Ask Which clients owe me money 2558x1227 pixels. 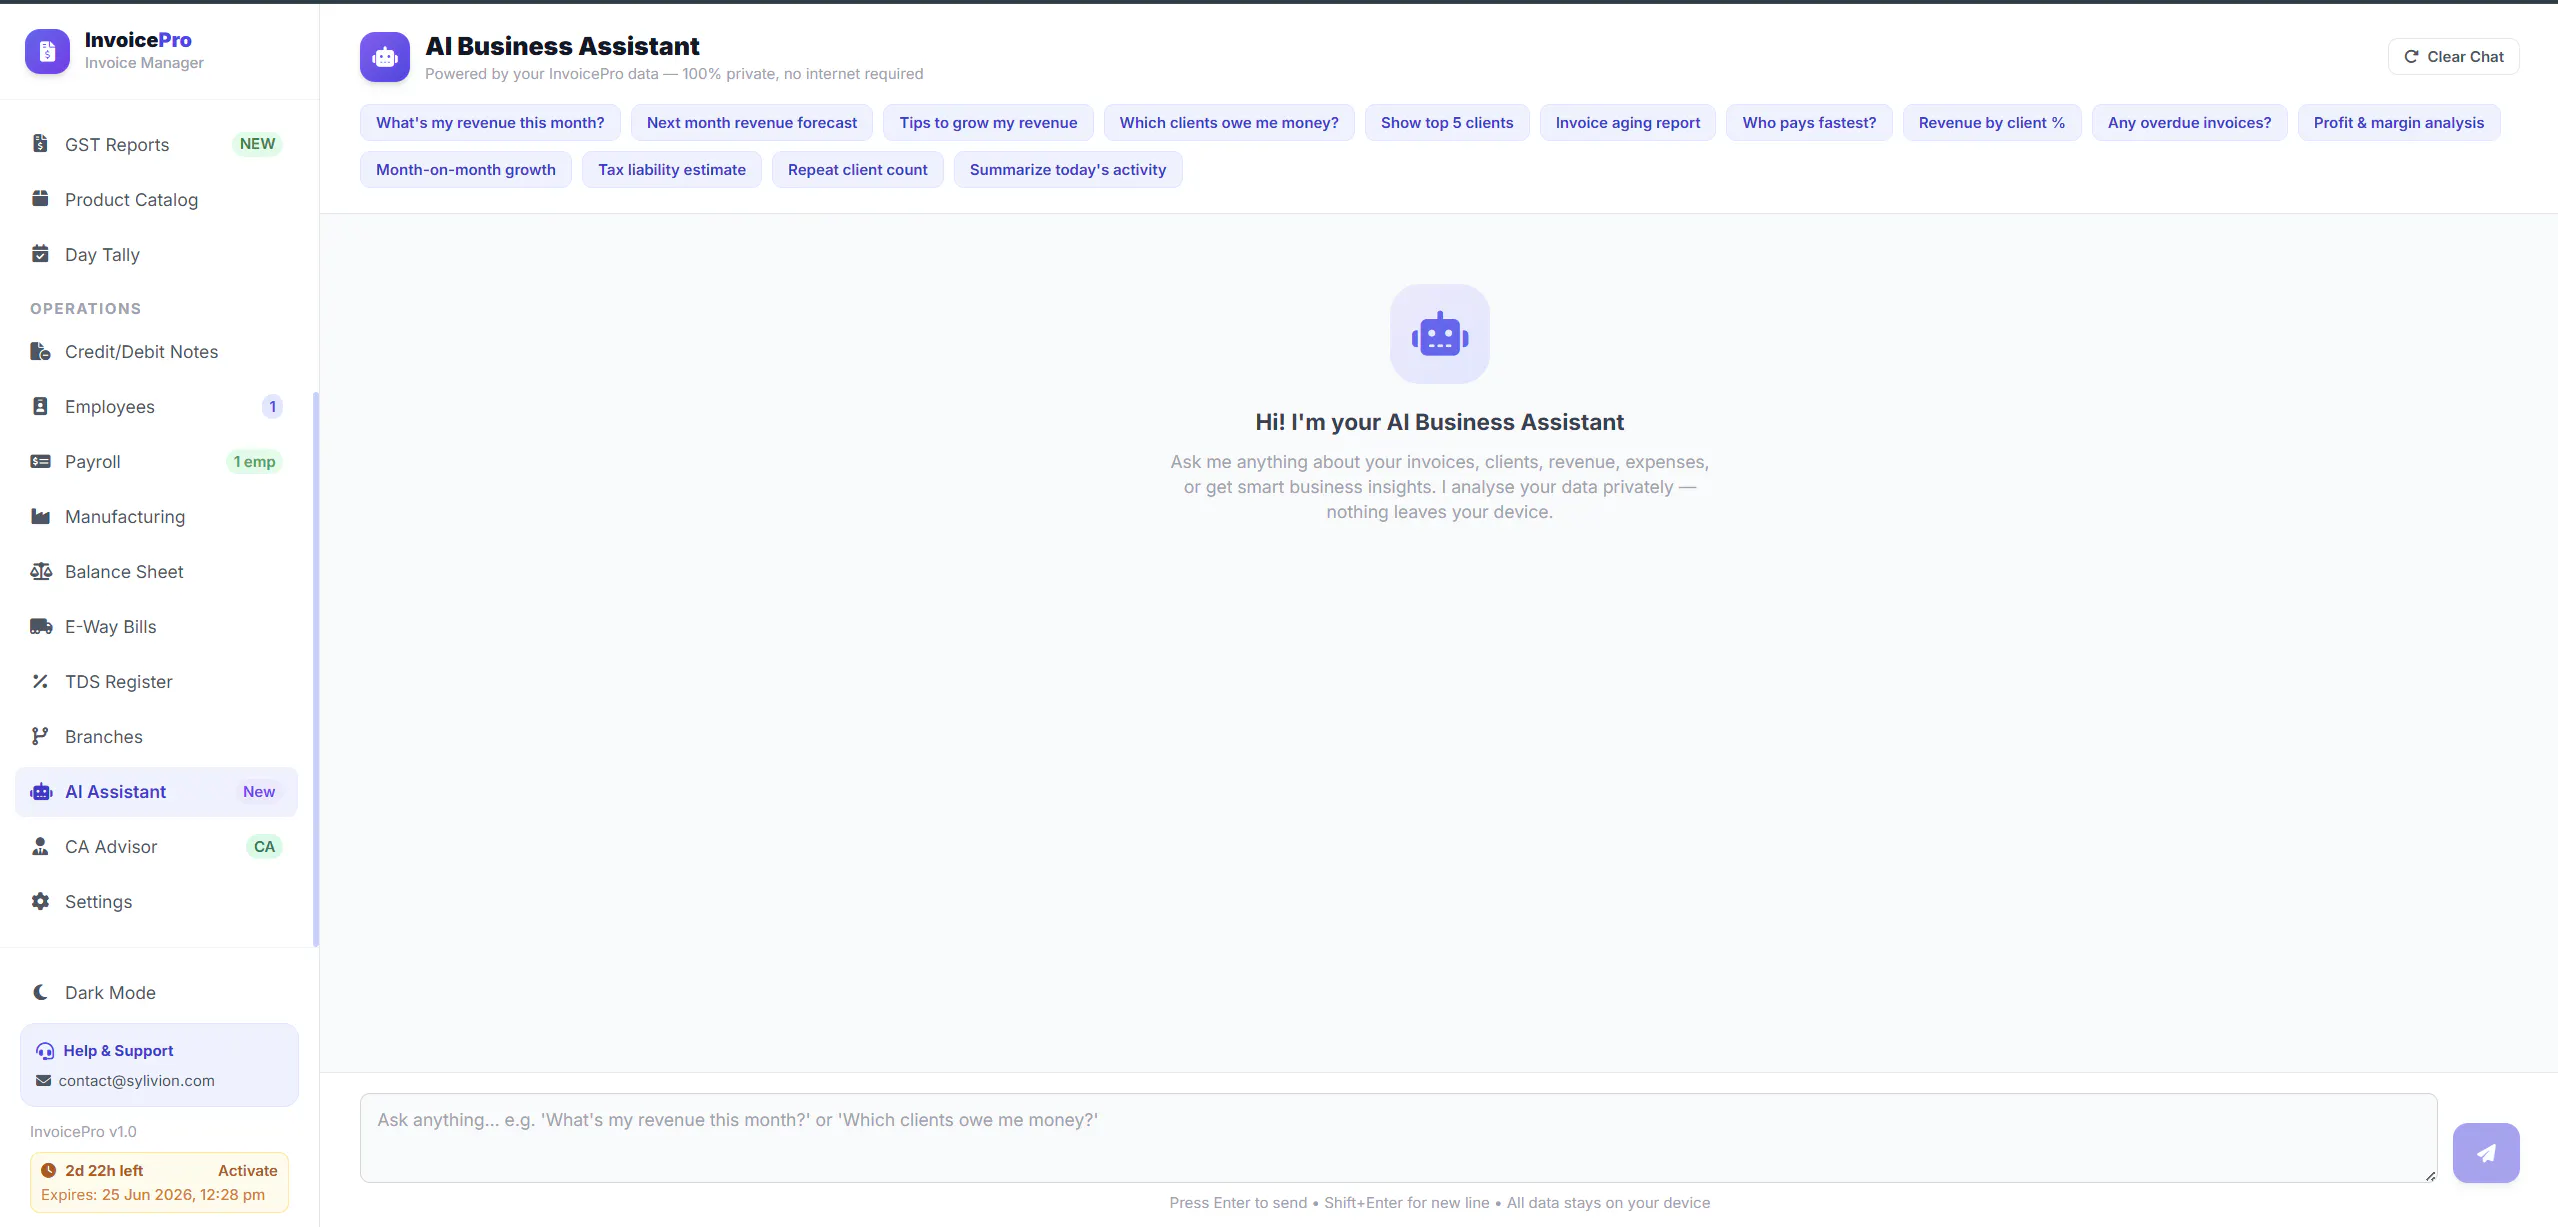pyautogui.click(x=1229, y=122)
